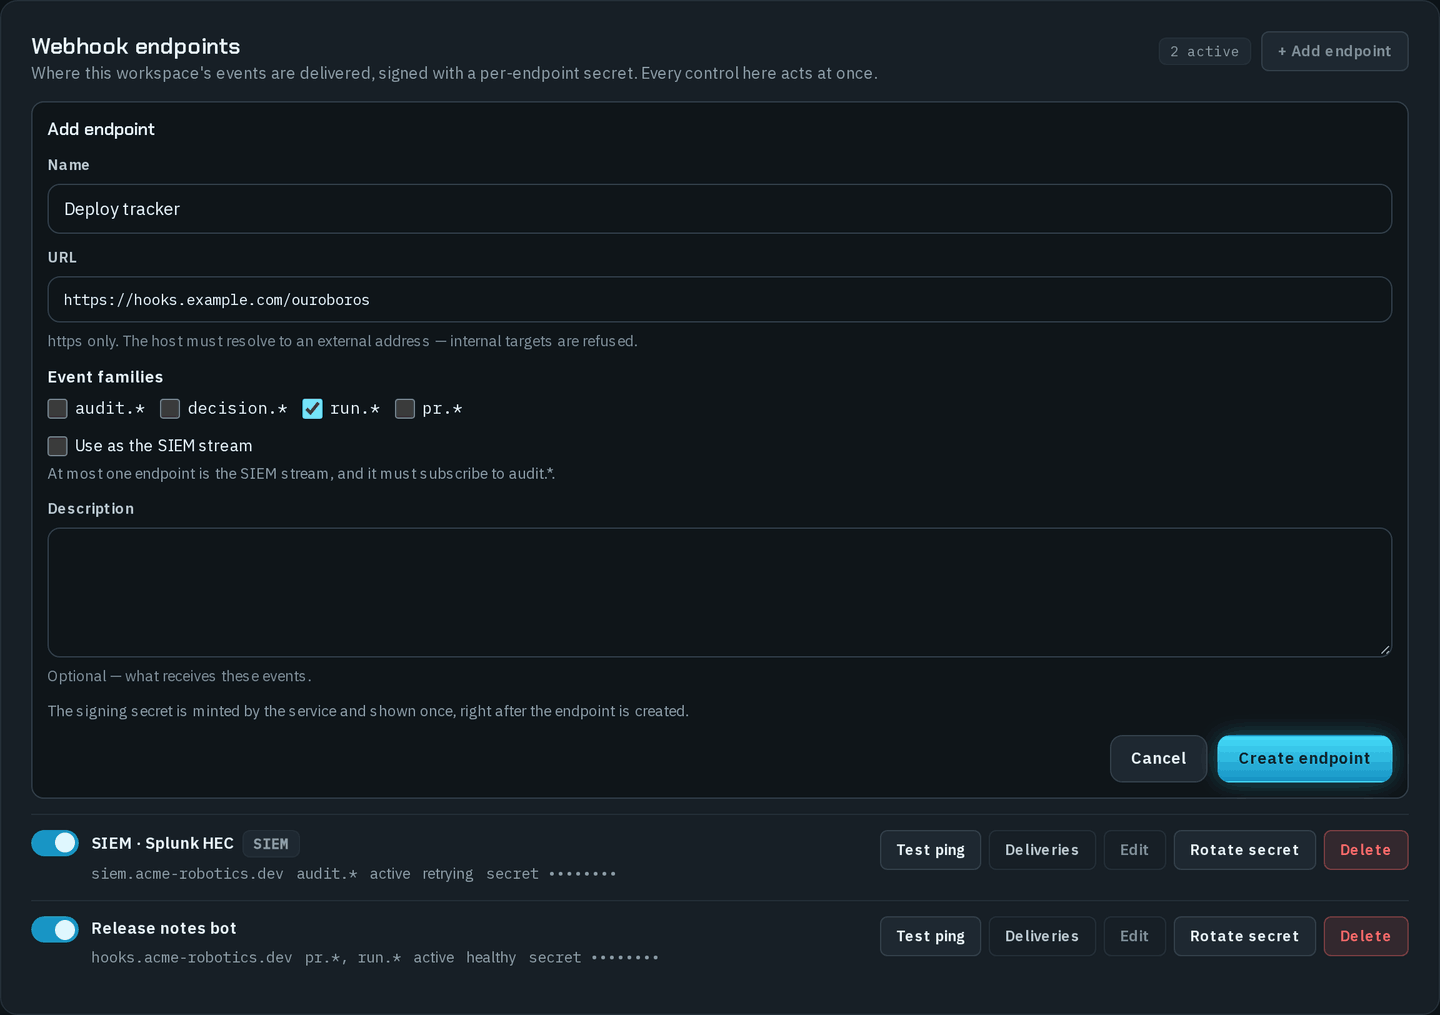Click the retrying status text
The height and width of the screenshot is (1015, 1440).
point(447,873)
